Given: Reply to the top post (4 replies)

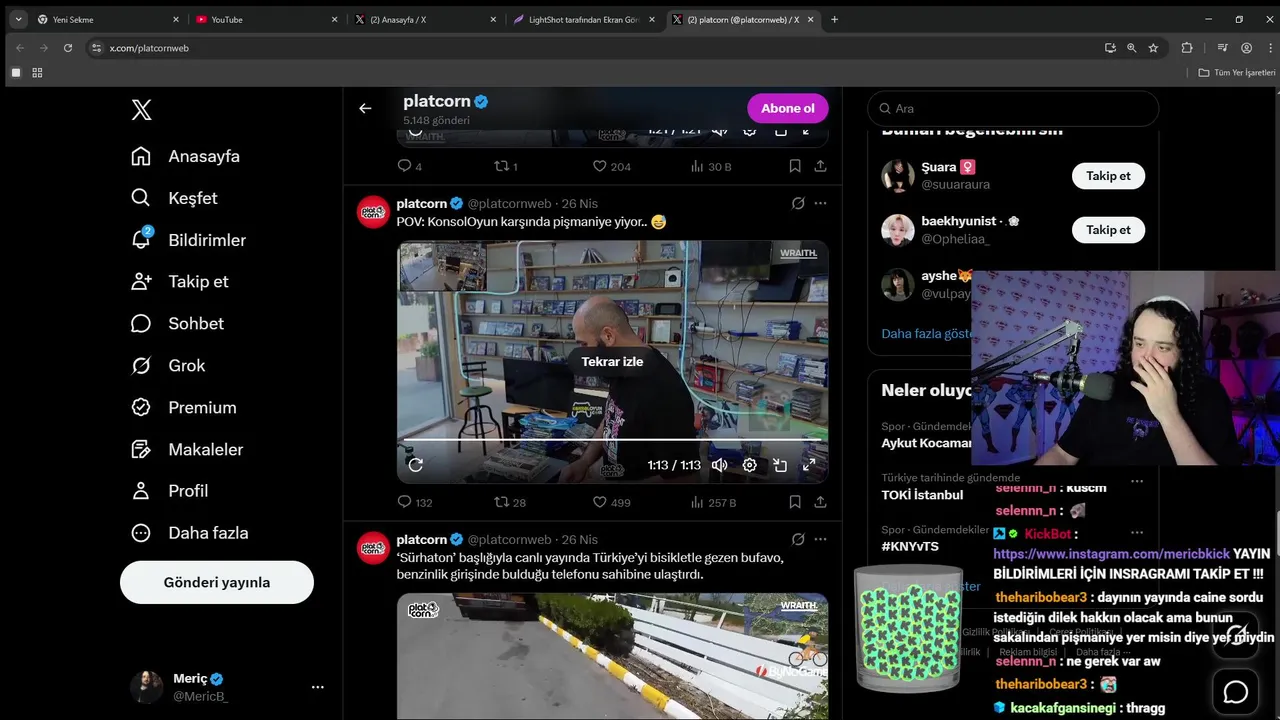Looking at the screenshot, I should [409, 166].
